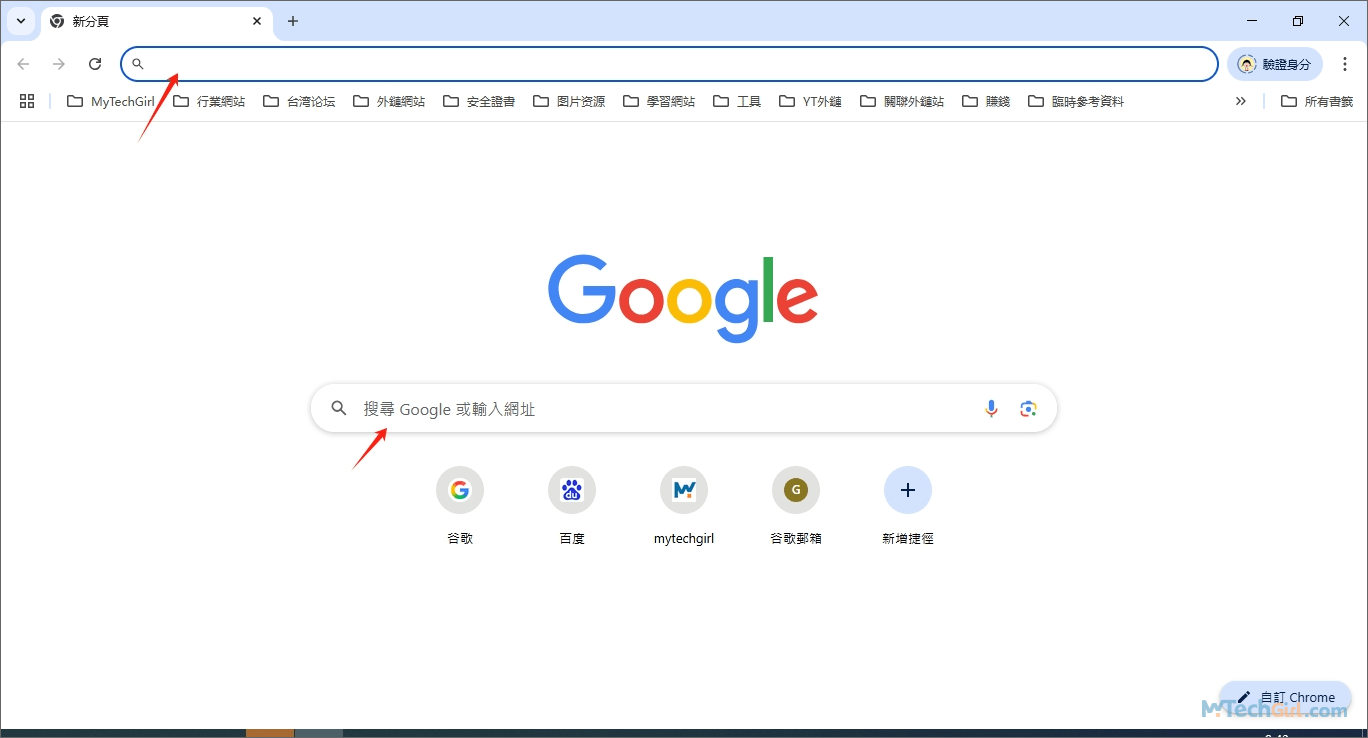Reload the current page
The height and width of the screenshot is (738, 1368).
pyautogui.click(x=95, y=63)
